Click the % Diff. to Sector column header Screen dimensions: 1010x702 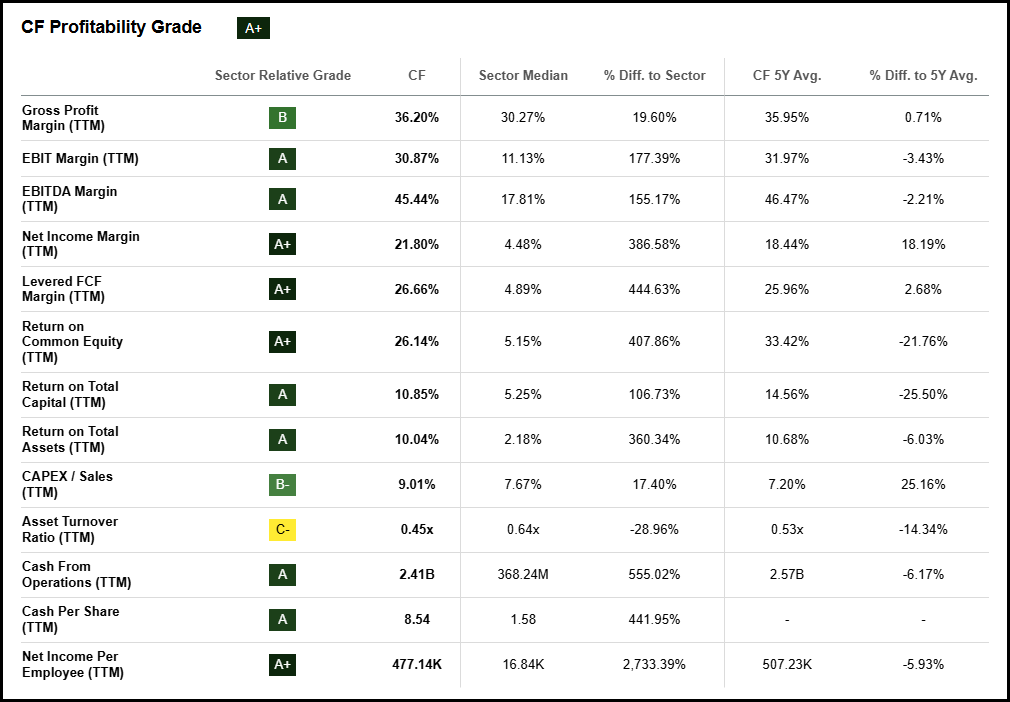(x=654, y=75)
